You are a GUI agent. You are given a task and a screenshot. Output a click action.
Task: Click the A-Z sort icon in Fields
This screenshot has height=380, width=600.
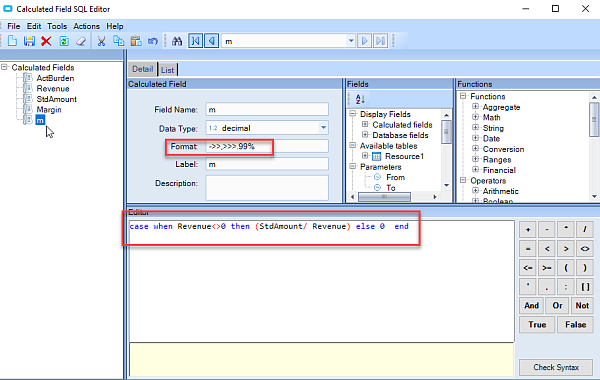[x=360, y=99]
